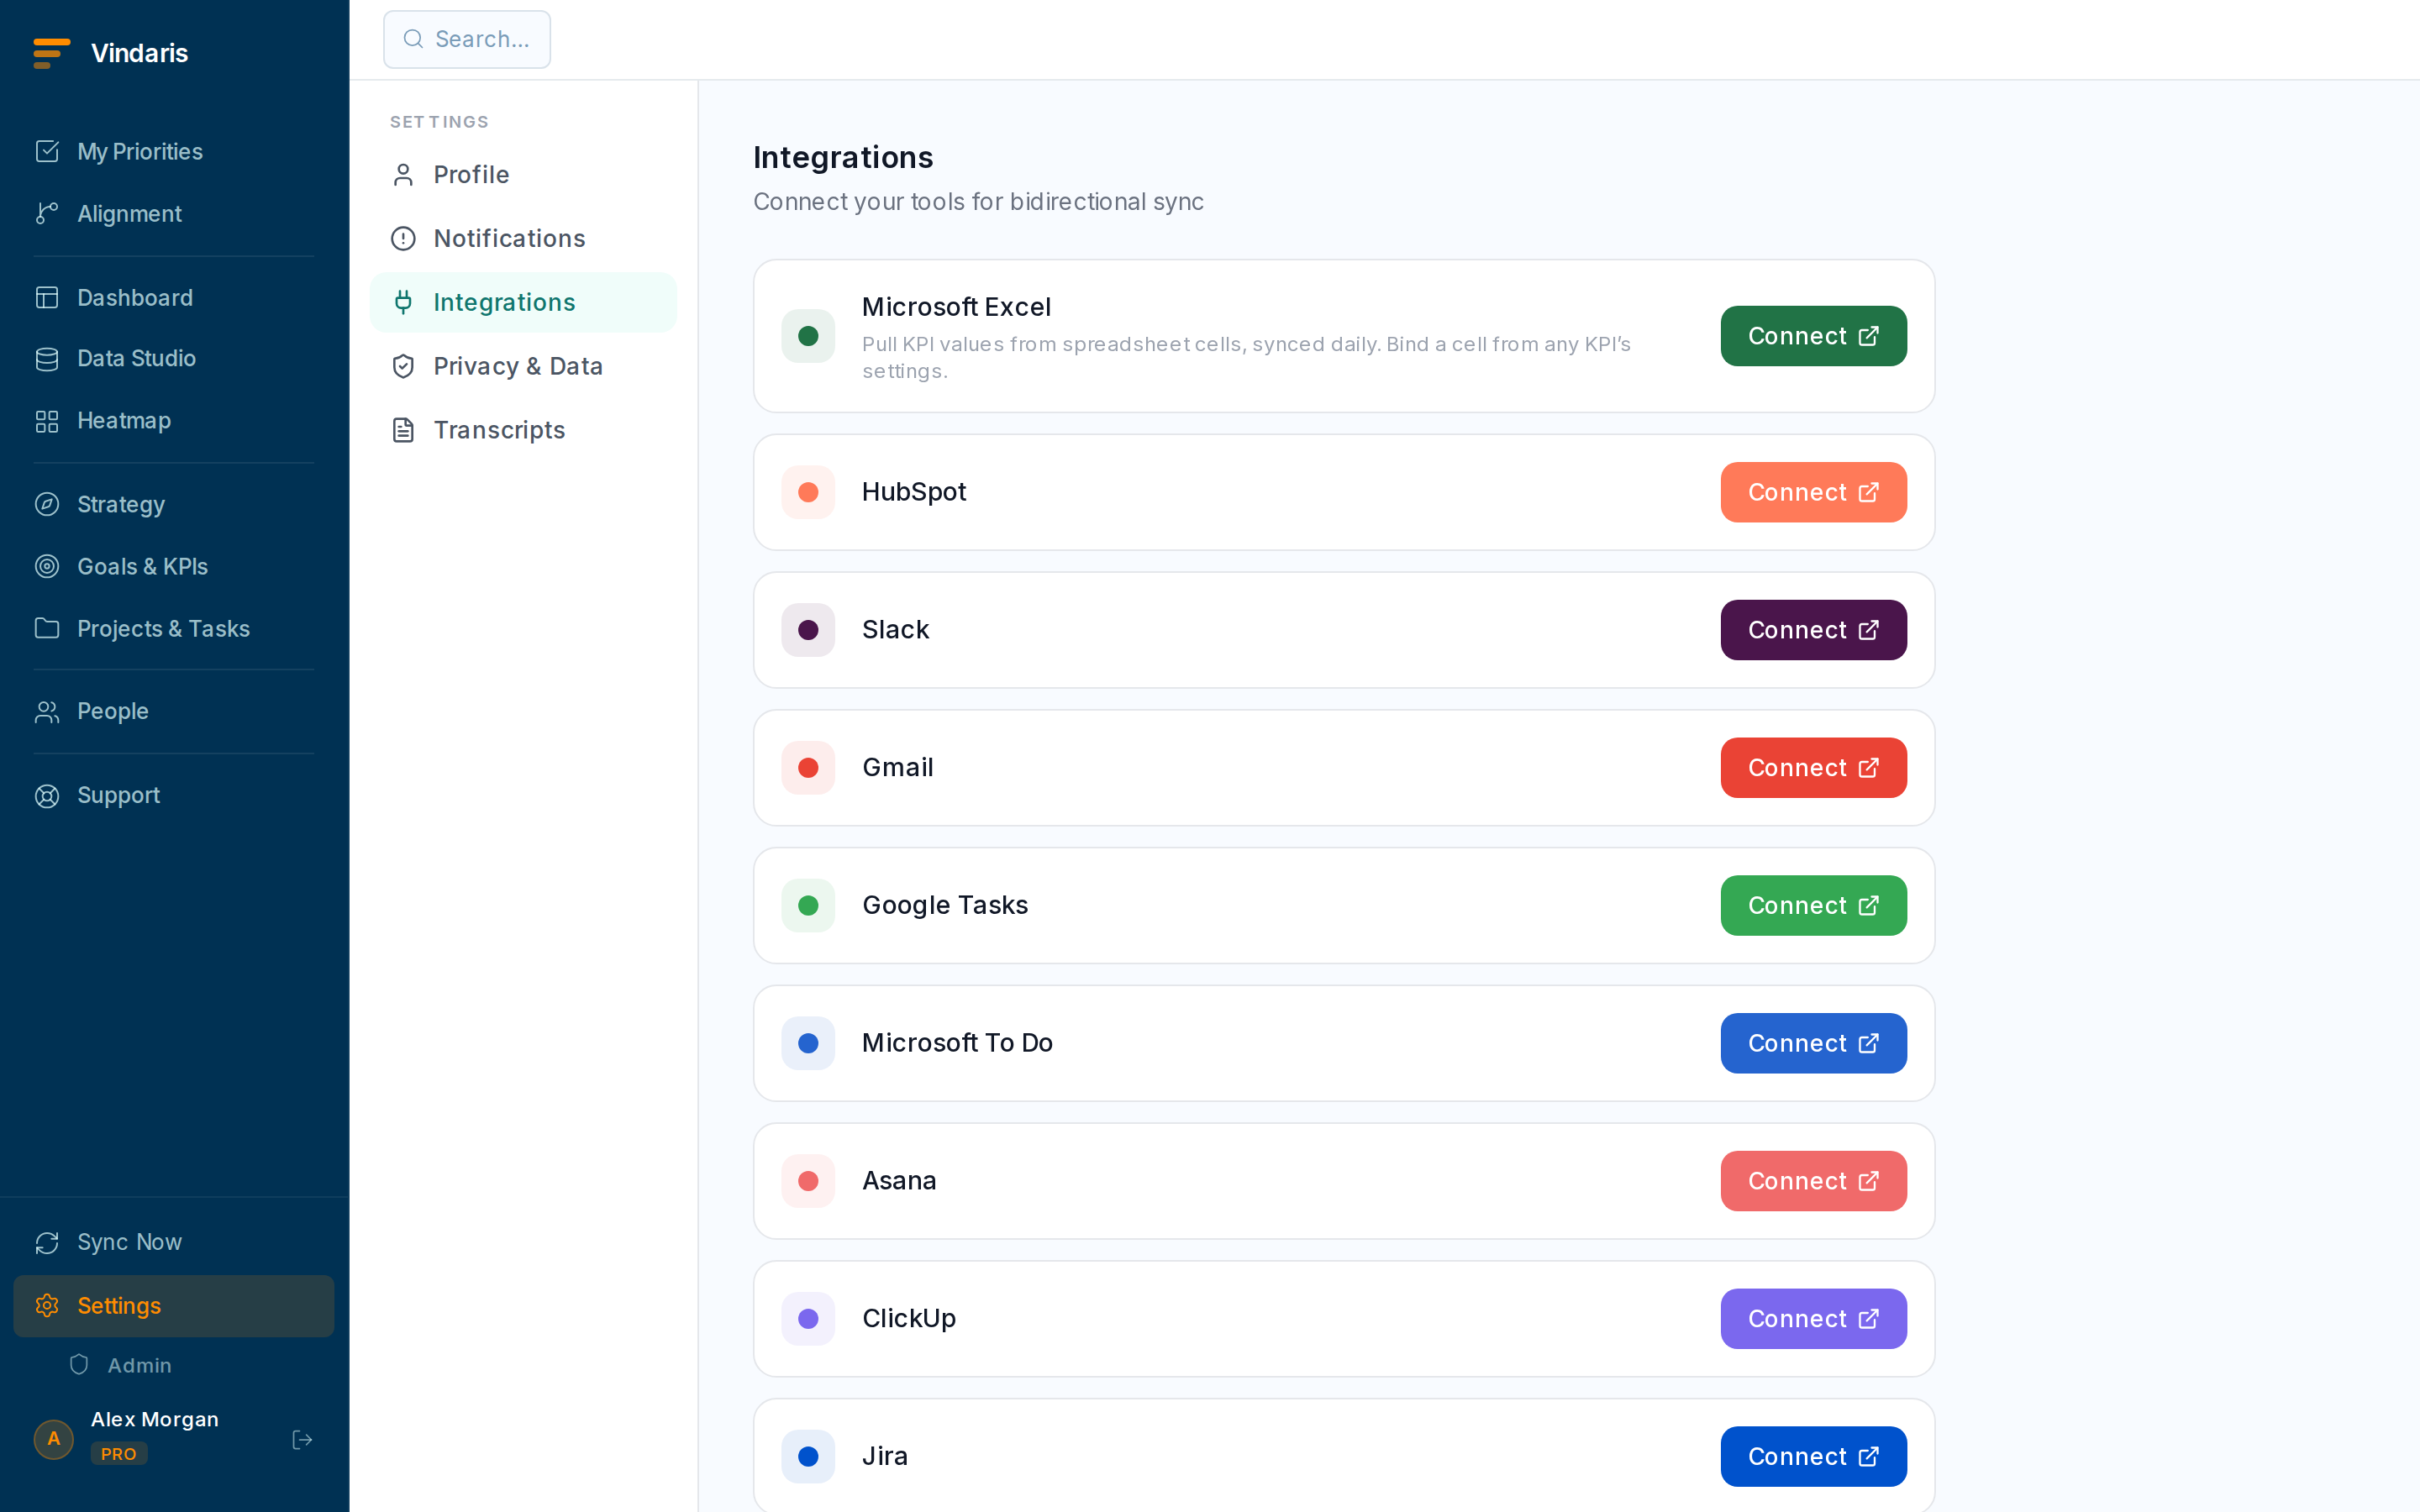Go to the People page
Screen dimensions: 2420x1512
pyautogui.click(x=174, y=711)
